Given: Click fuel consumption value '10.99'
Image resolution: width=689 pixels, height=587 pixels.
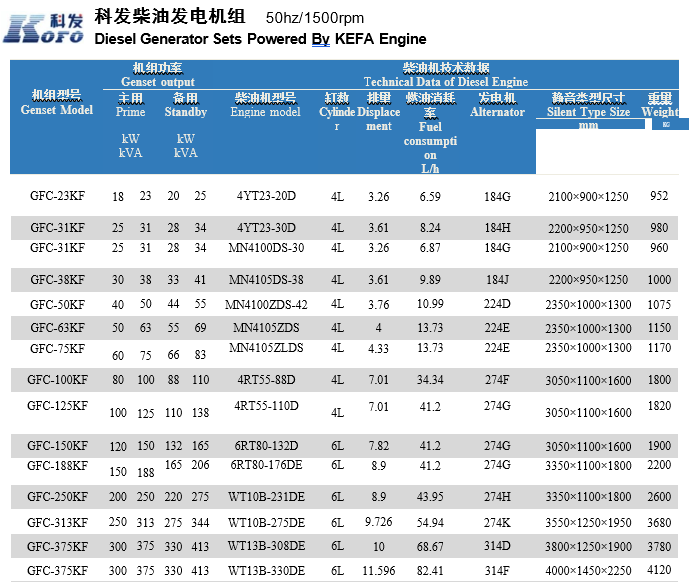Looking at the screenshot, I should pyautogui.click(x=430, y=304).
